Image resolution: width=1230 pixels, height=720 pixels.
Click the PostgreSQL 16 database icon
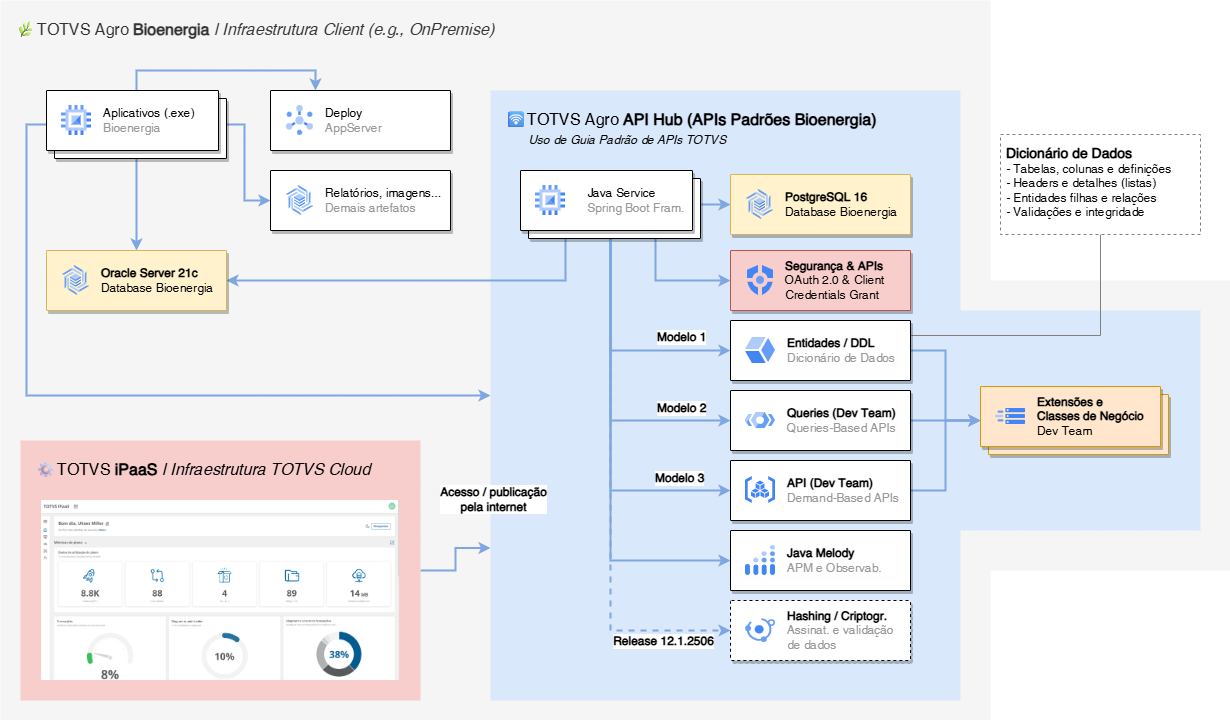(758, 204)
